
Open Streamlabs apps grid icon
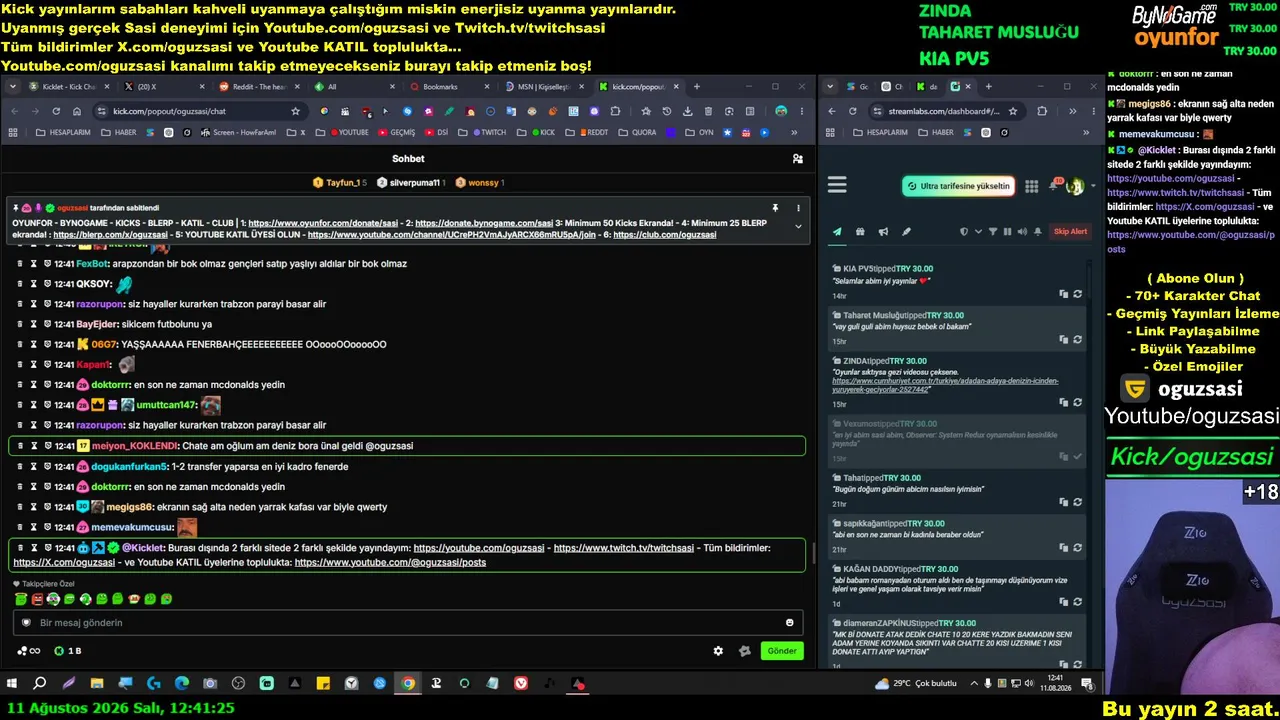coord(1031,186)
